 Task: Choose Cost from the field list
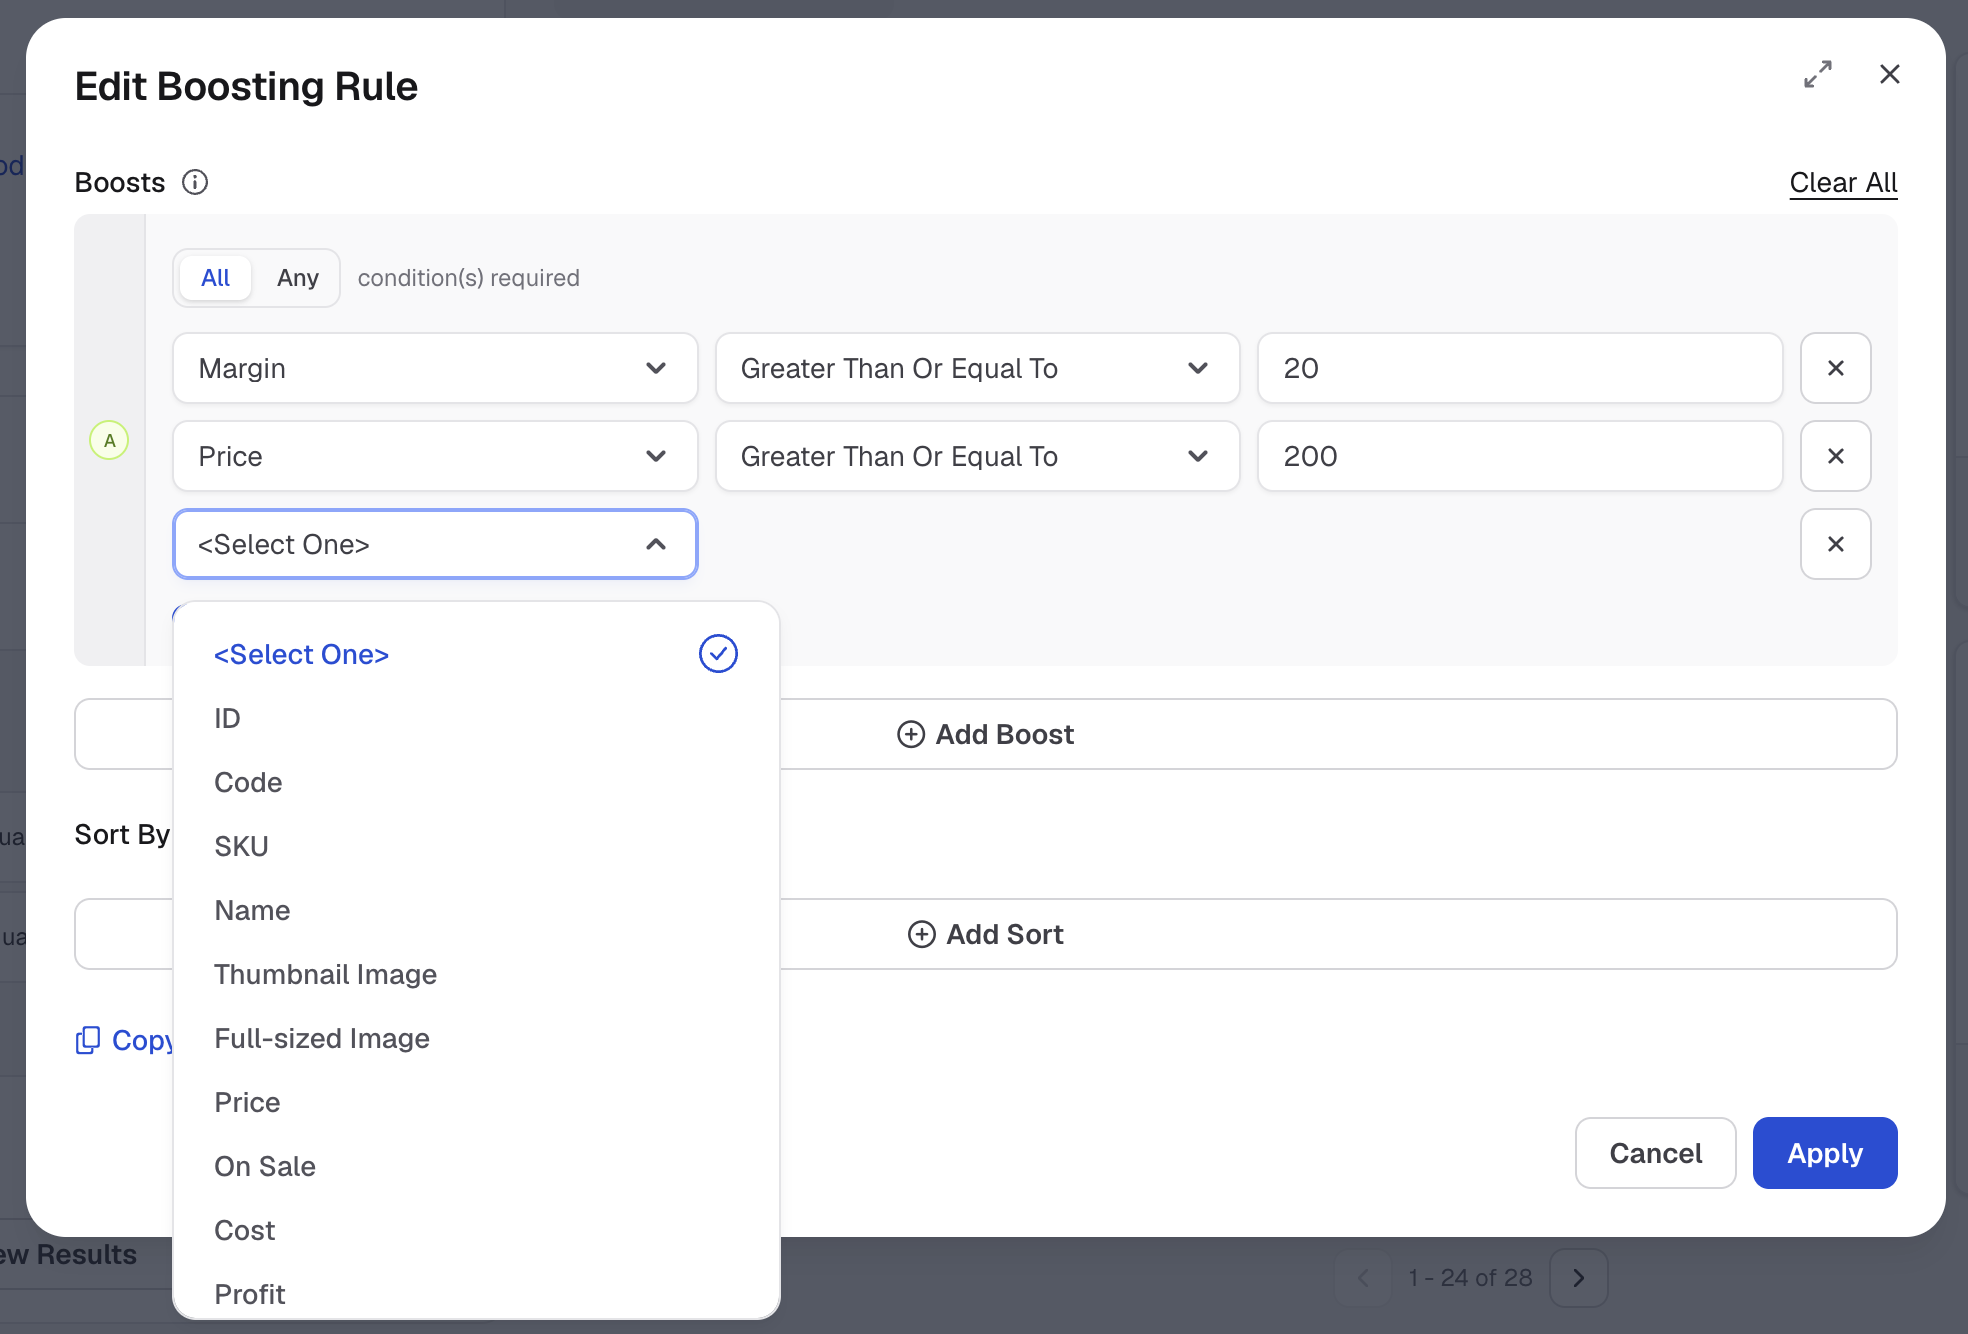pos(476,1230)
